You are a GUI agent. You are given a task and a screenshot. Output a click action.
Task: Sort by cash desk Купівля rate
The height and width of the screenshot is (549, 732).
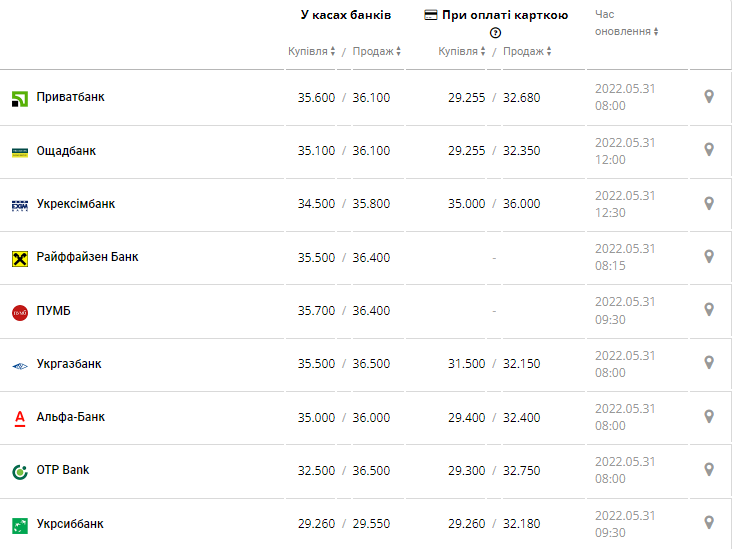click(x=311, y=51)
